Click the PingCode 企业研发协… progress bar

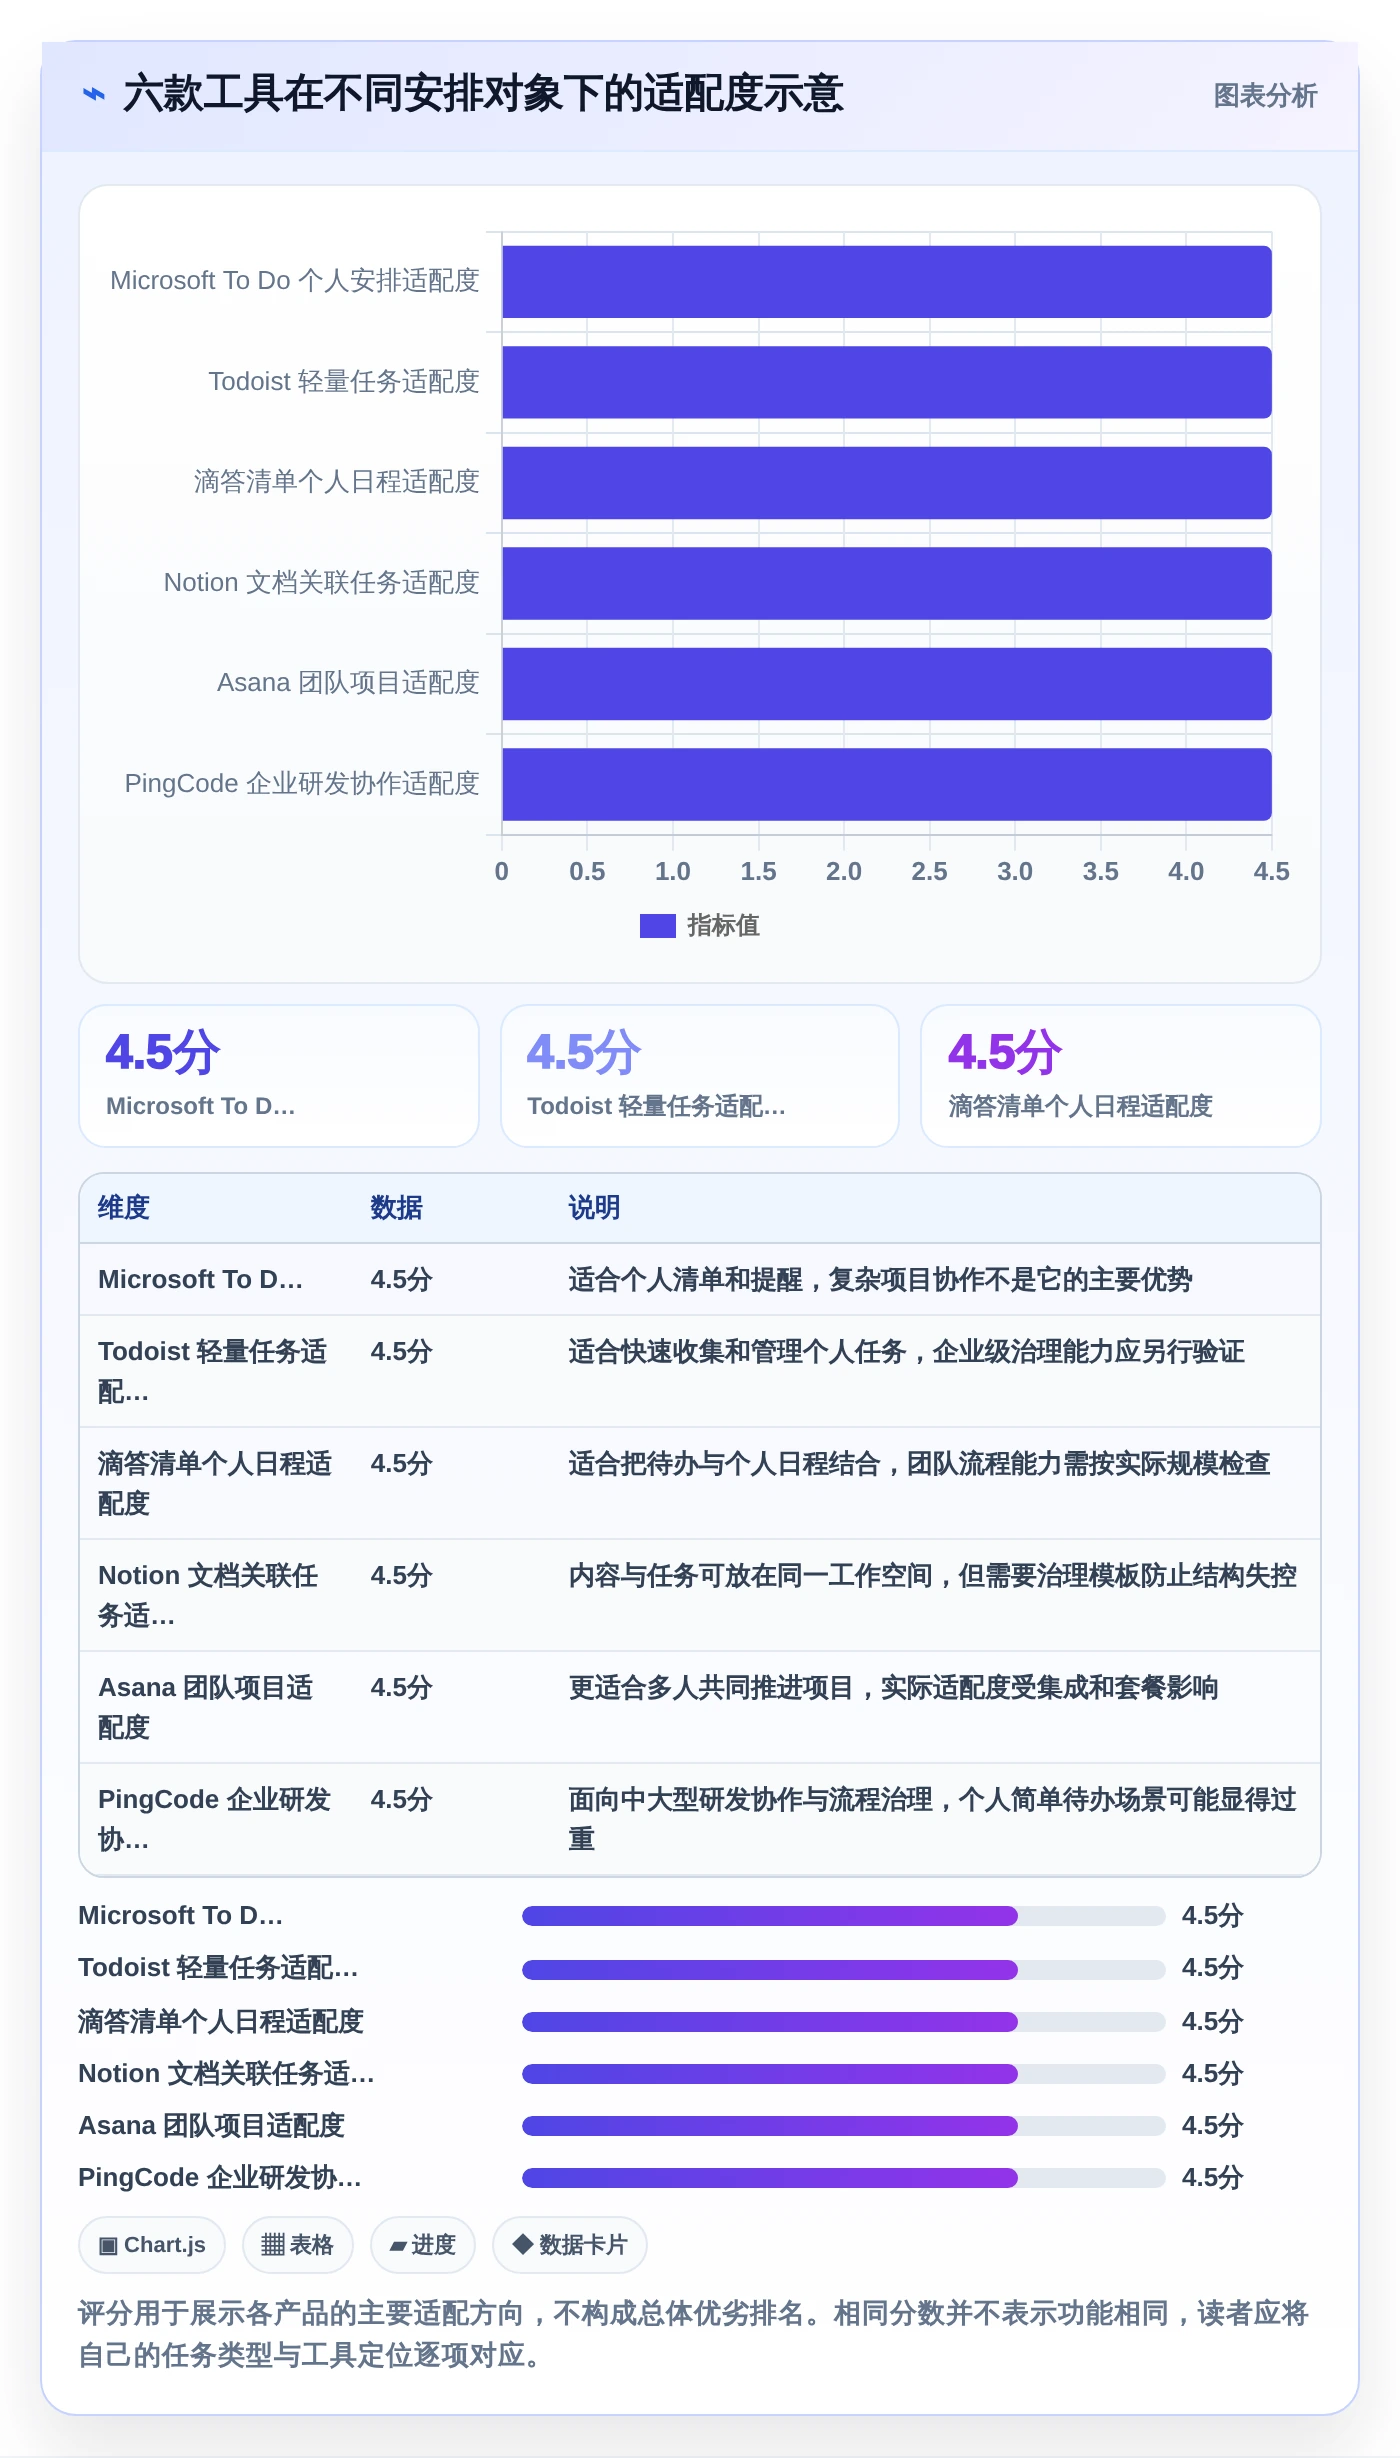(x=843, y=2178)
